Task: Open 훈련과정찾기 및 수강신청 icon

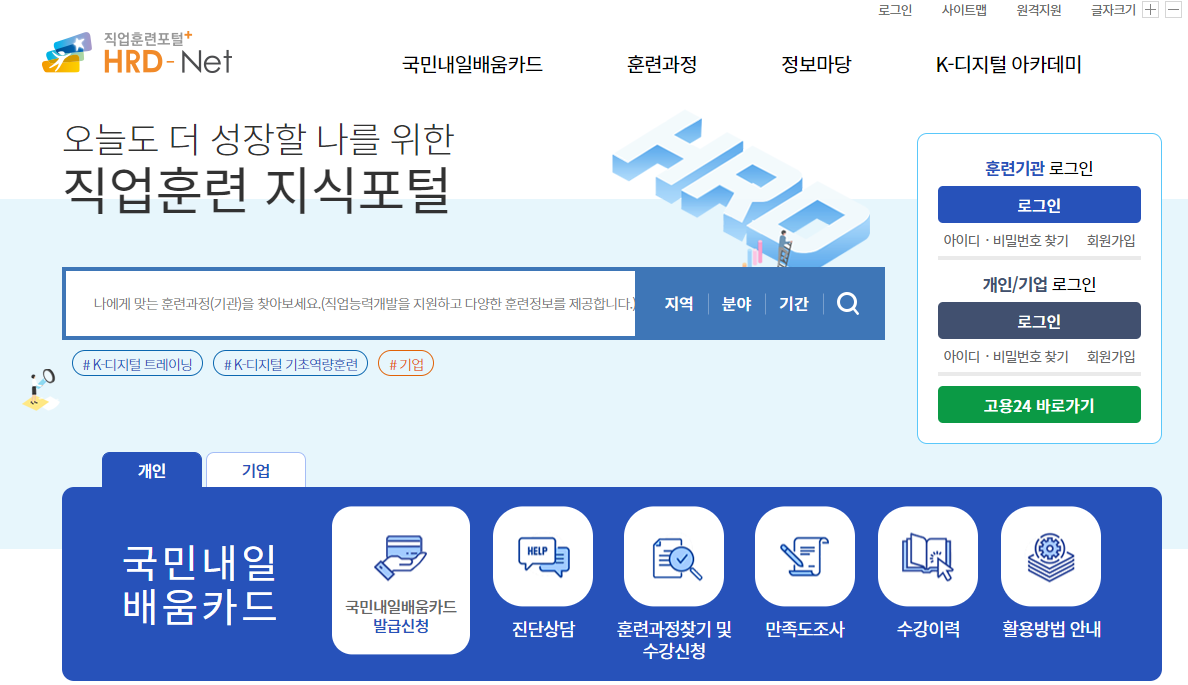Action: pos(674,556)
